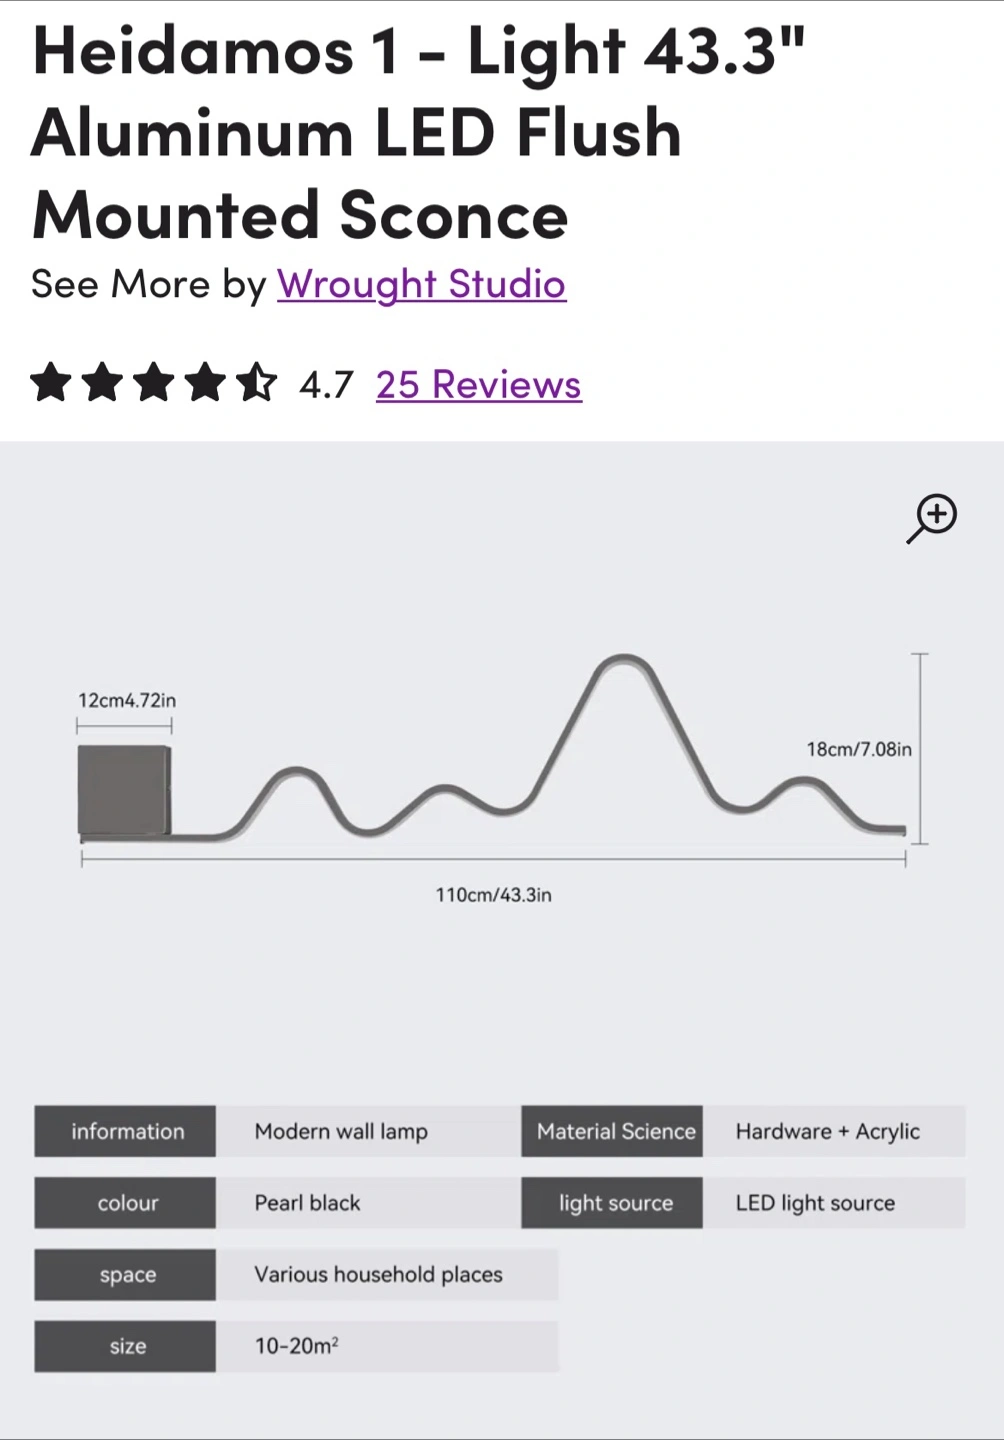
Task: Click the 18cm/7.08in height dimension label
Action: (x=859, y=749)
